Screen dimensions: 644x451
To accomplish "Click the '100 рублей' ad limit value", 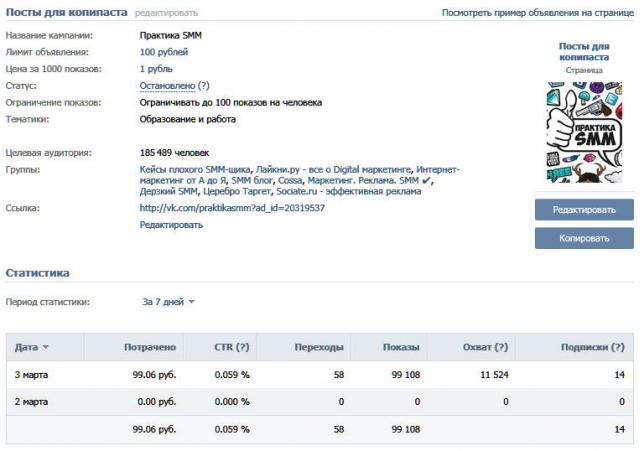I will coord(163,52).
